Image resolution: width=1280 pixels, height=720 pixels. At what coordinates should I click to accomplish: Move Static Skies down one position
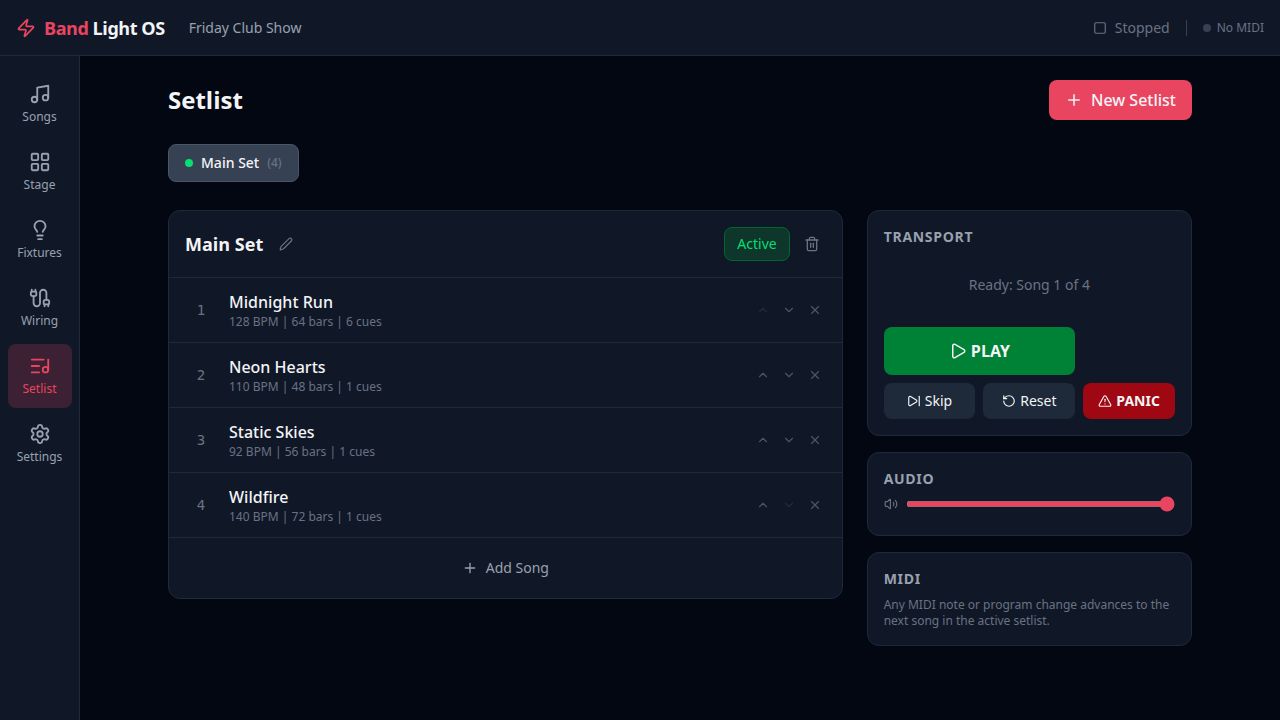point(789,440)
